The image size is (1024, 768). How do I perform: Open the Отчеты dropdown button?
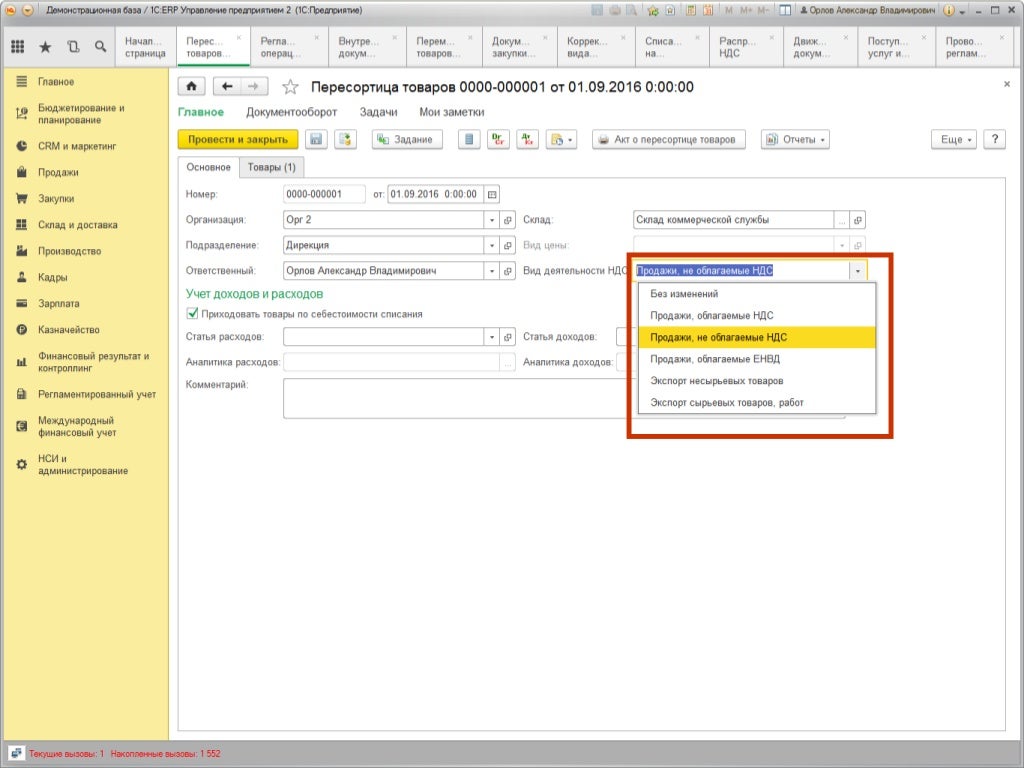[x=795, y=140]
